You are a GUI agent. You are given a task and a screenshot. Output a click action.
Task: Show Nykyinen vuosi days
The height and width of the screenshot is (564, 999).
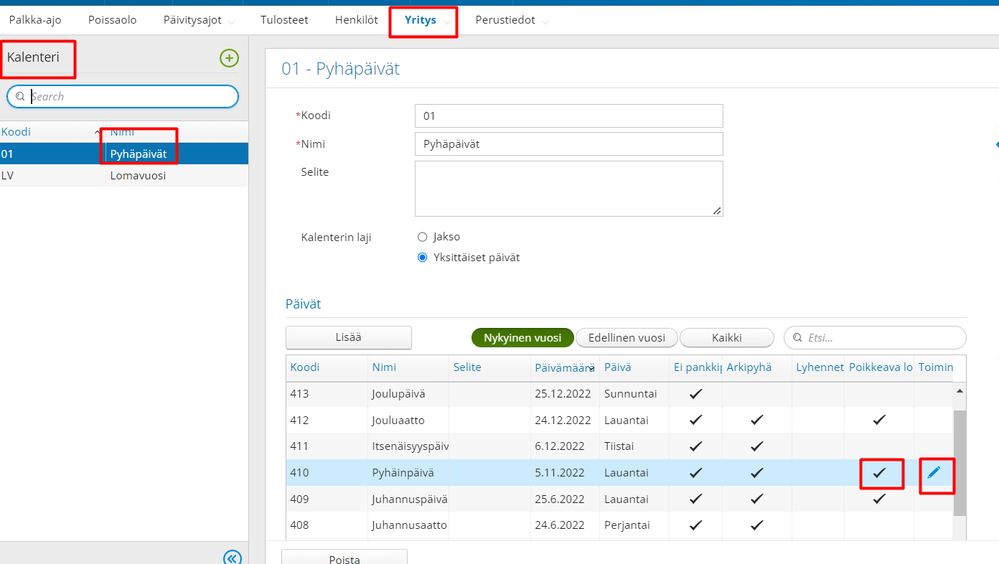pos(522,338)
